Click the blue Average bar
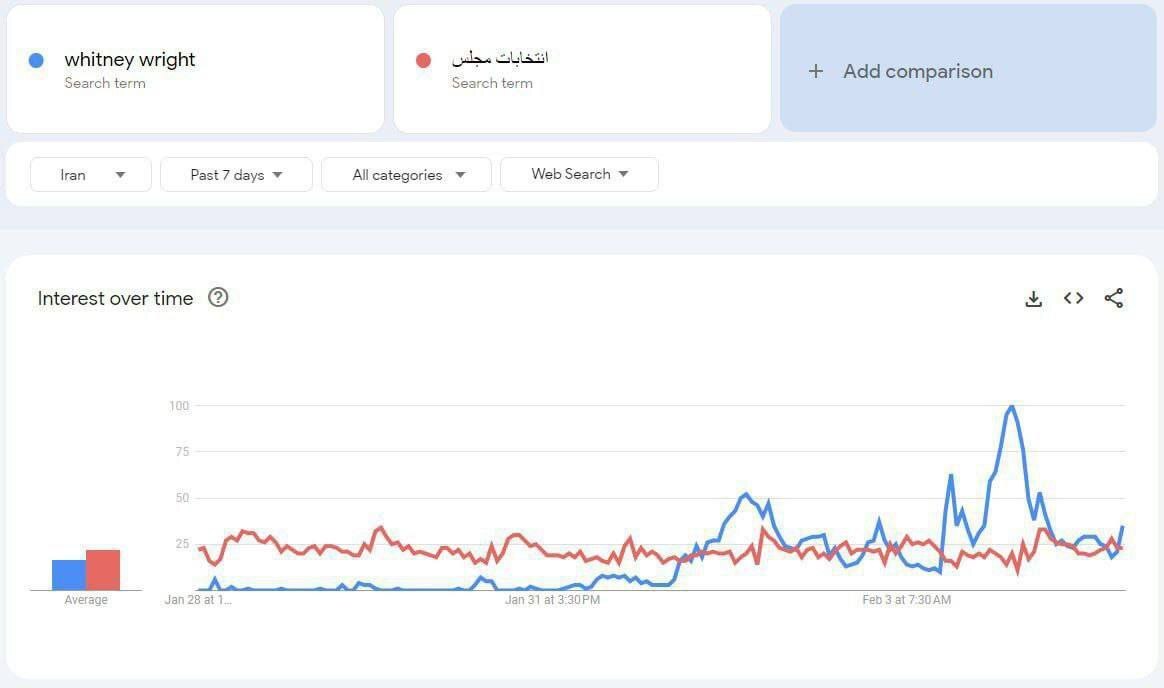The image size is (1164, 688). tap(69, 575)
